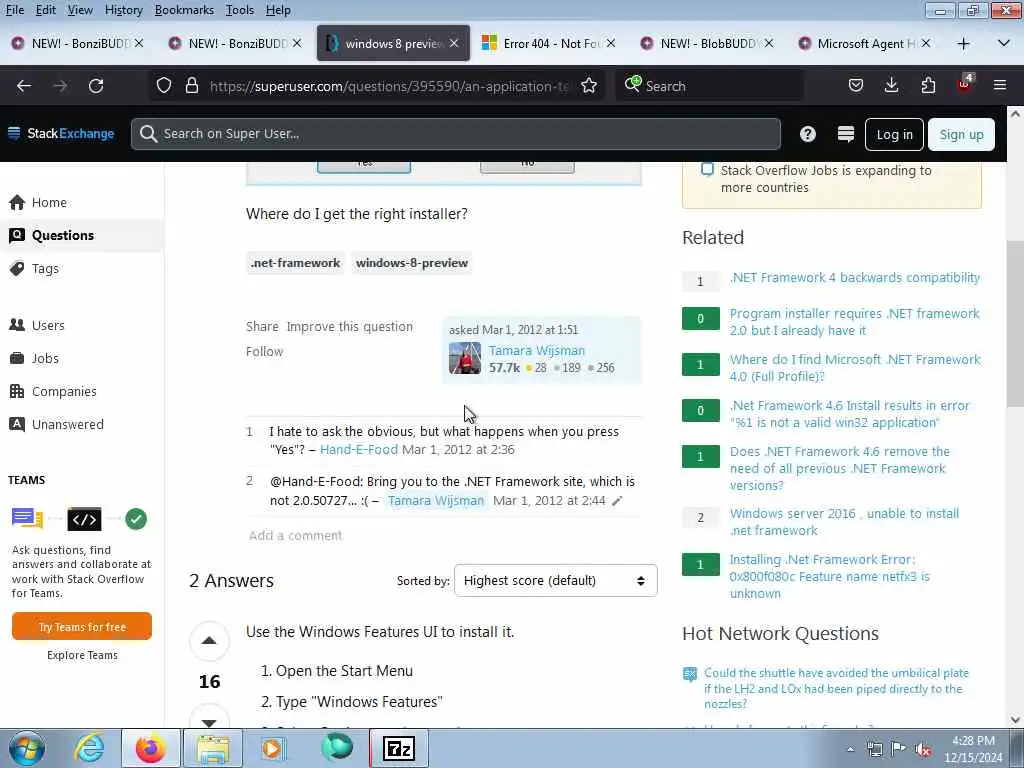1024x768 pixels.
Task: Click the Share link under question
Action: click(262, 327)
